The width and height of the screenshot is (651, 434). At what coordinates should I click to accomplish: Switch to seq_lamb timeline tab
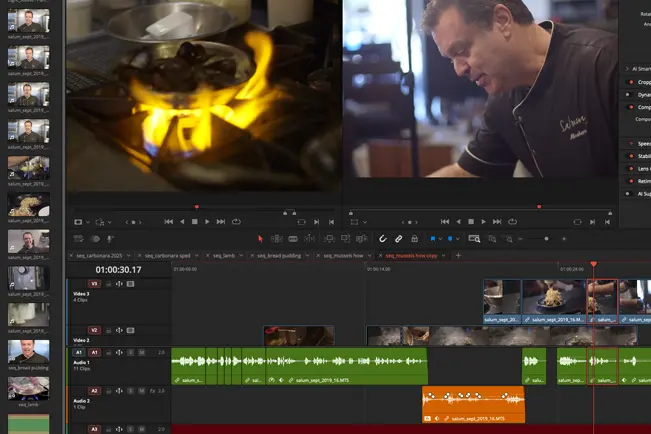(x=224, y=255)
